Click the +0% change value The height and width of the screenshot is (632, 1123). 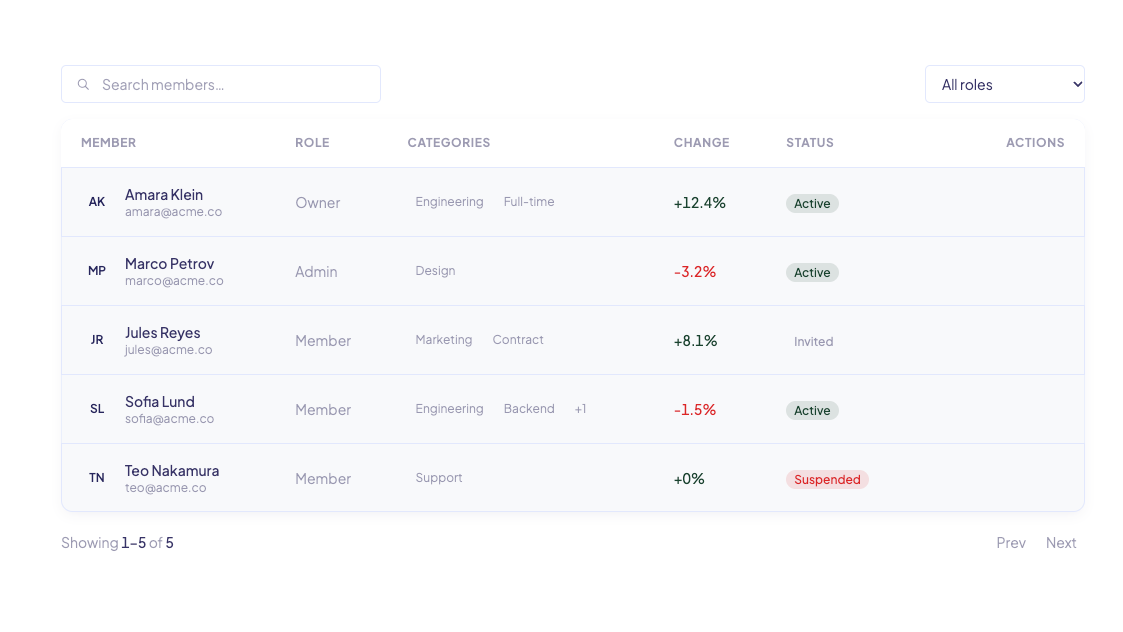[689, 479]
